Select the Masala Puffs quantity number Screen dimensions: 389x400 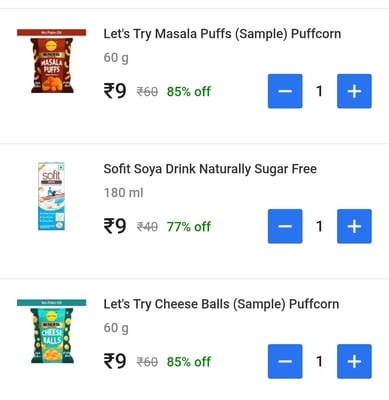[319, 91]
